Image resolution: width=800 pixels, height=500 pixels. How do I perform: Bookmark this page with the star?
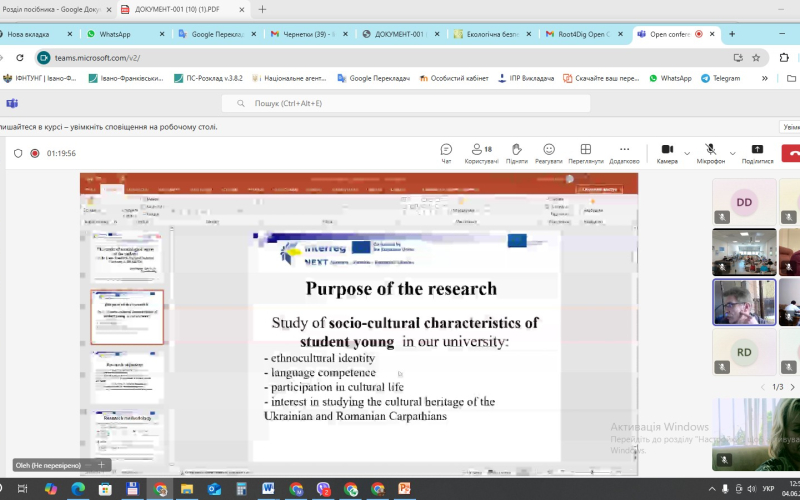[756, 58]
